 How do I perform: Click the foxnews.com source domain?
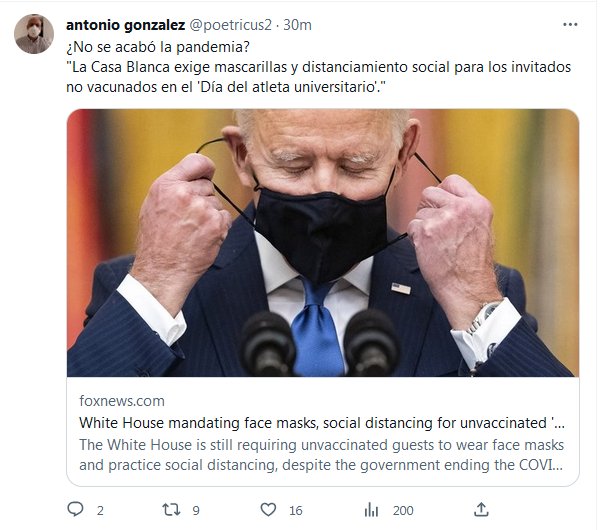pos(122,401)
